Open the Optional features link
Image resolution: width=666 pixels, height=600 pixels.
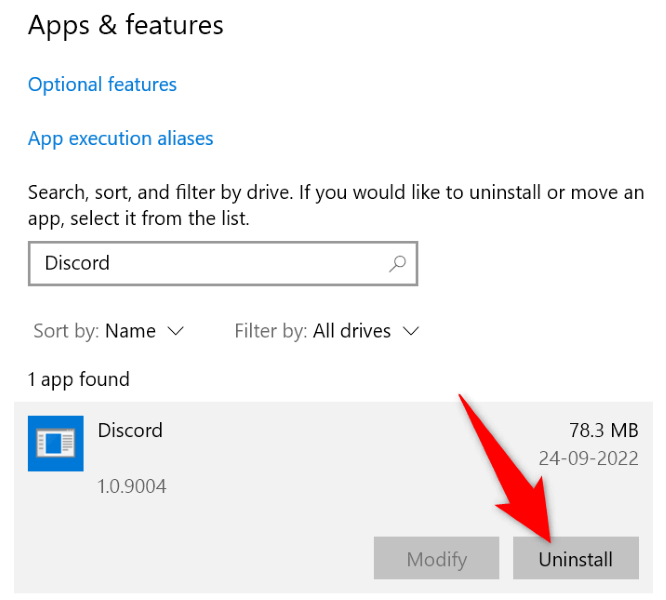(x=102, y=85)
